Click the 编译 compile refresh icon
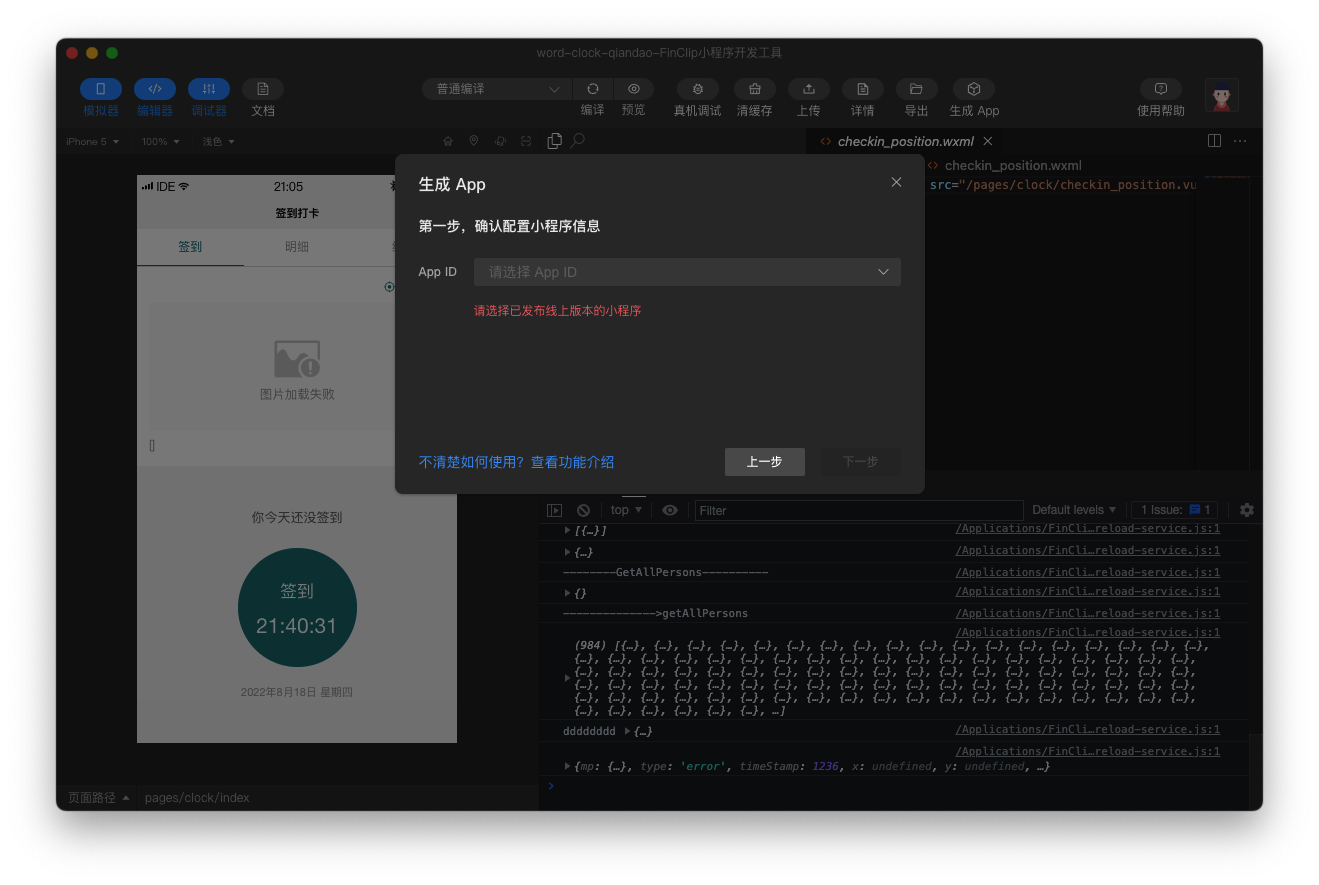 (593, 89)
